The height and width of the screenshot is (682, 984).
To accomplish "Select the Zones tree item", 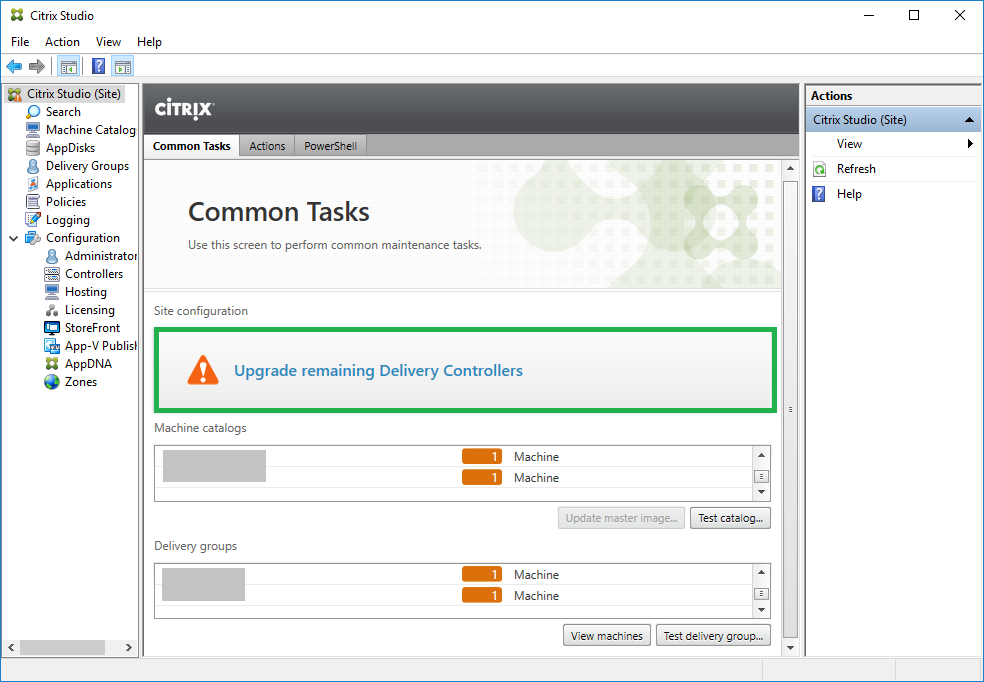I will tap(80, 382).
